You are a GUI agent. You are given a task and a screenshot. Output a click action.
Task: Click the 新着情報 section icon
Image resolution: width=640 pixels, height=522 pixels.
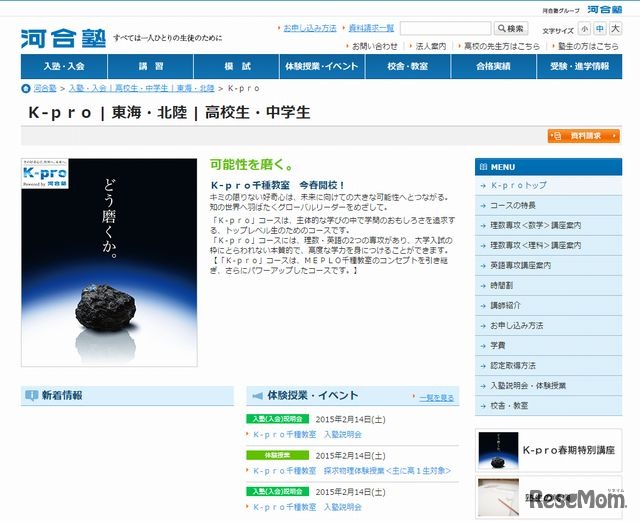click(x=31, y=395)
